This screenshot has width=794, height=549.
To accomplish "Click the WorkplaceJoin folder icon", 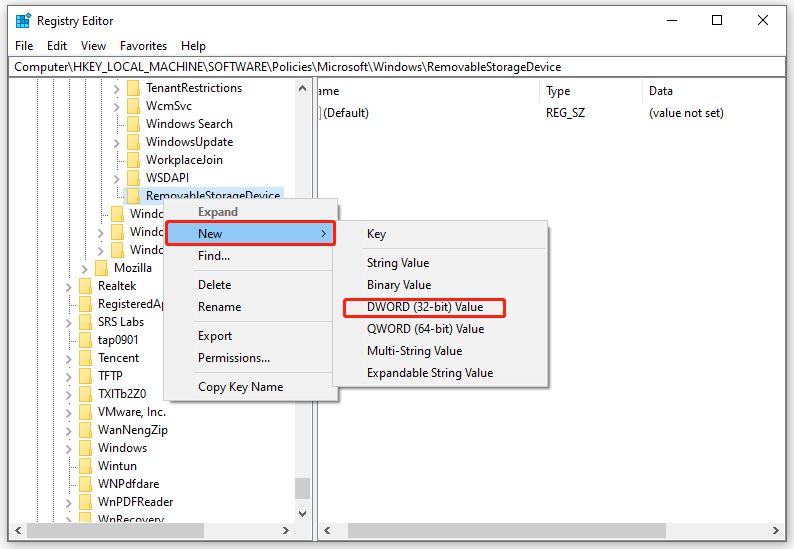I will point(134,160).
